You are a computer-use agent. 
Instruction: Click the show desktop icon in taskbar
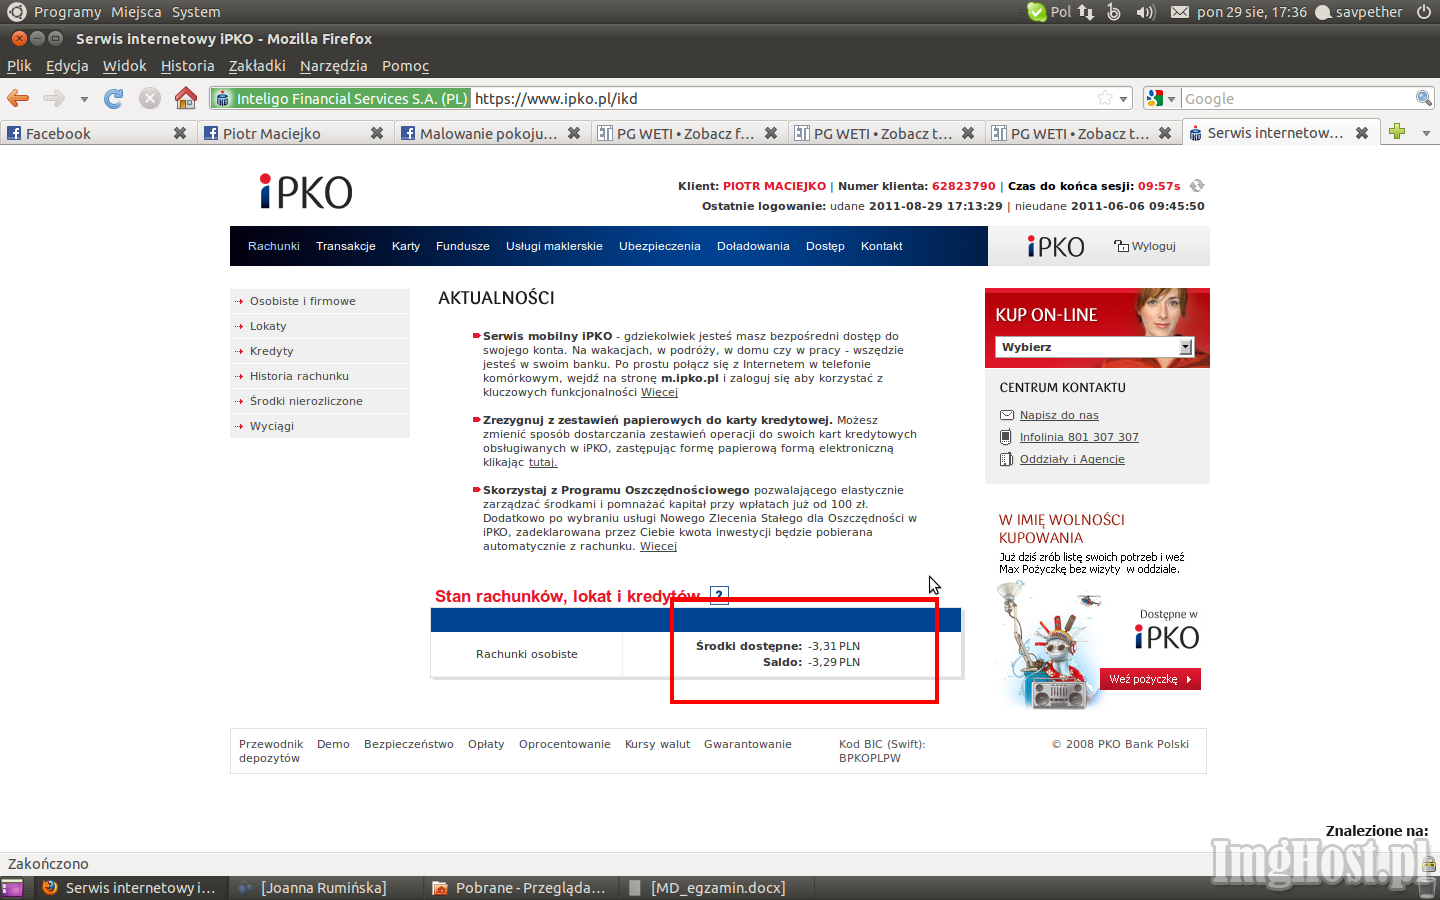[x=12, y=888]
